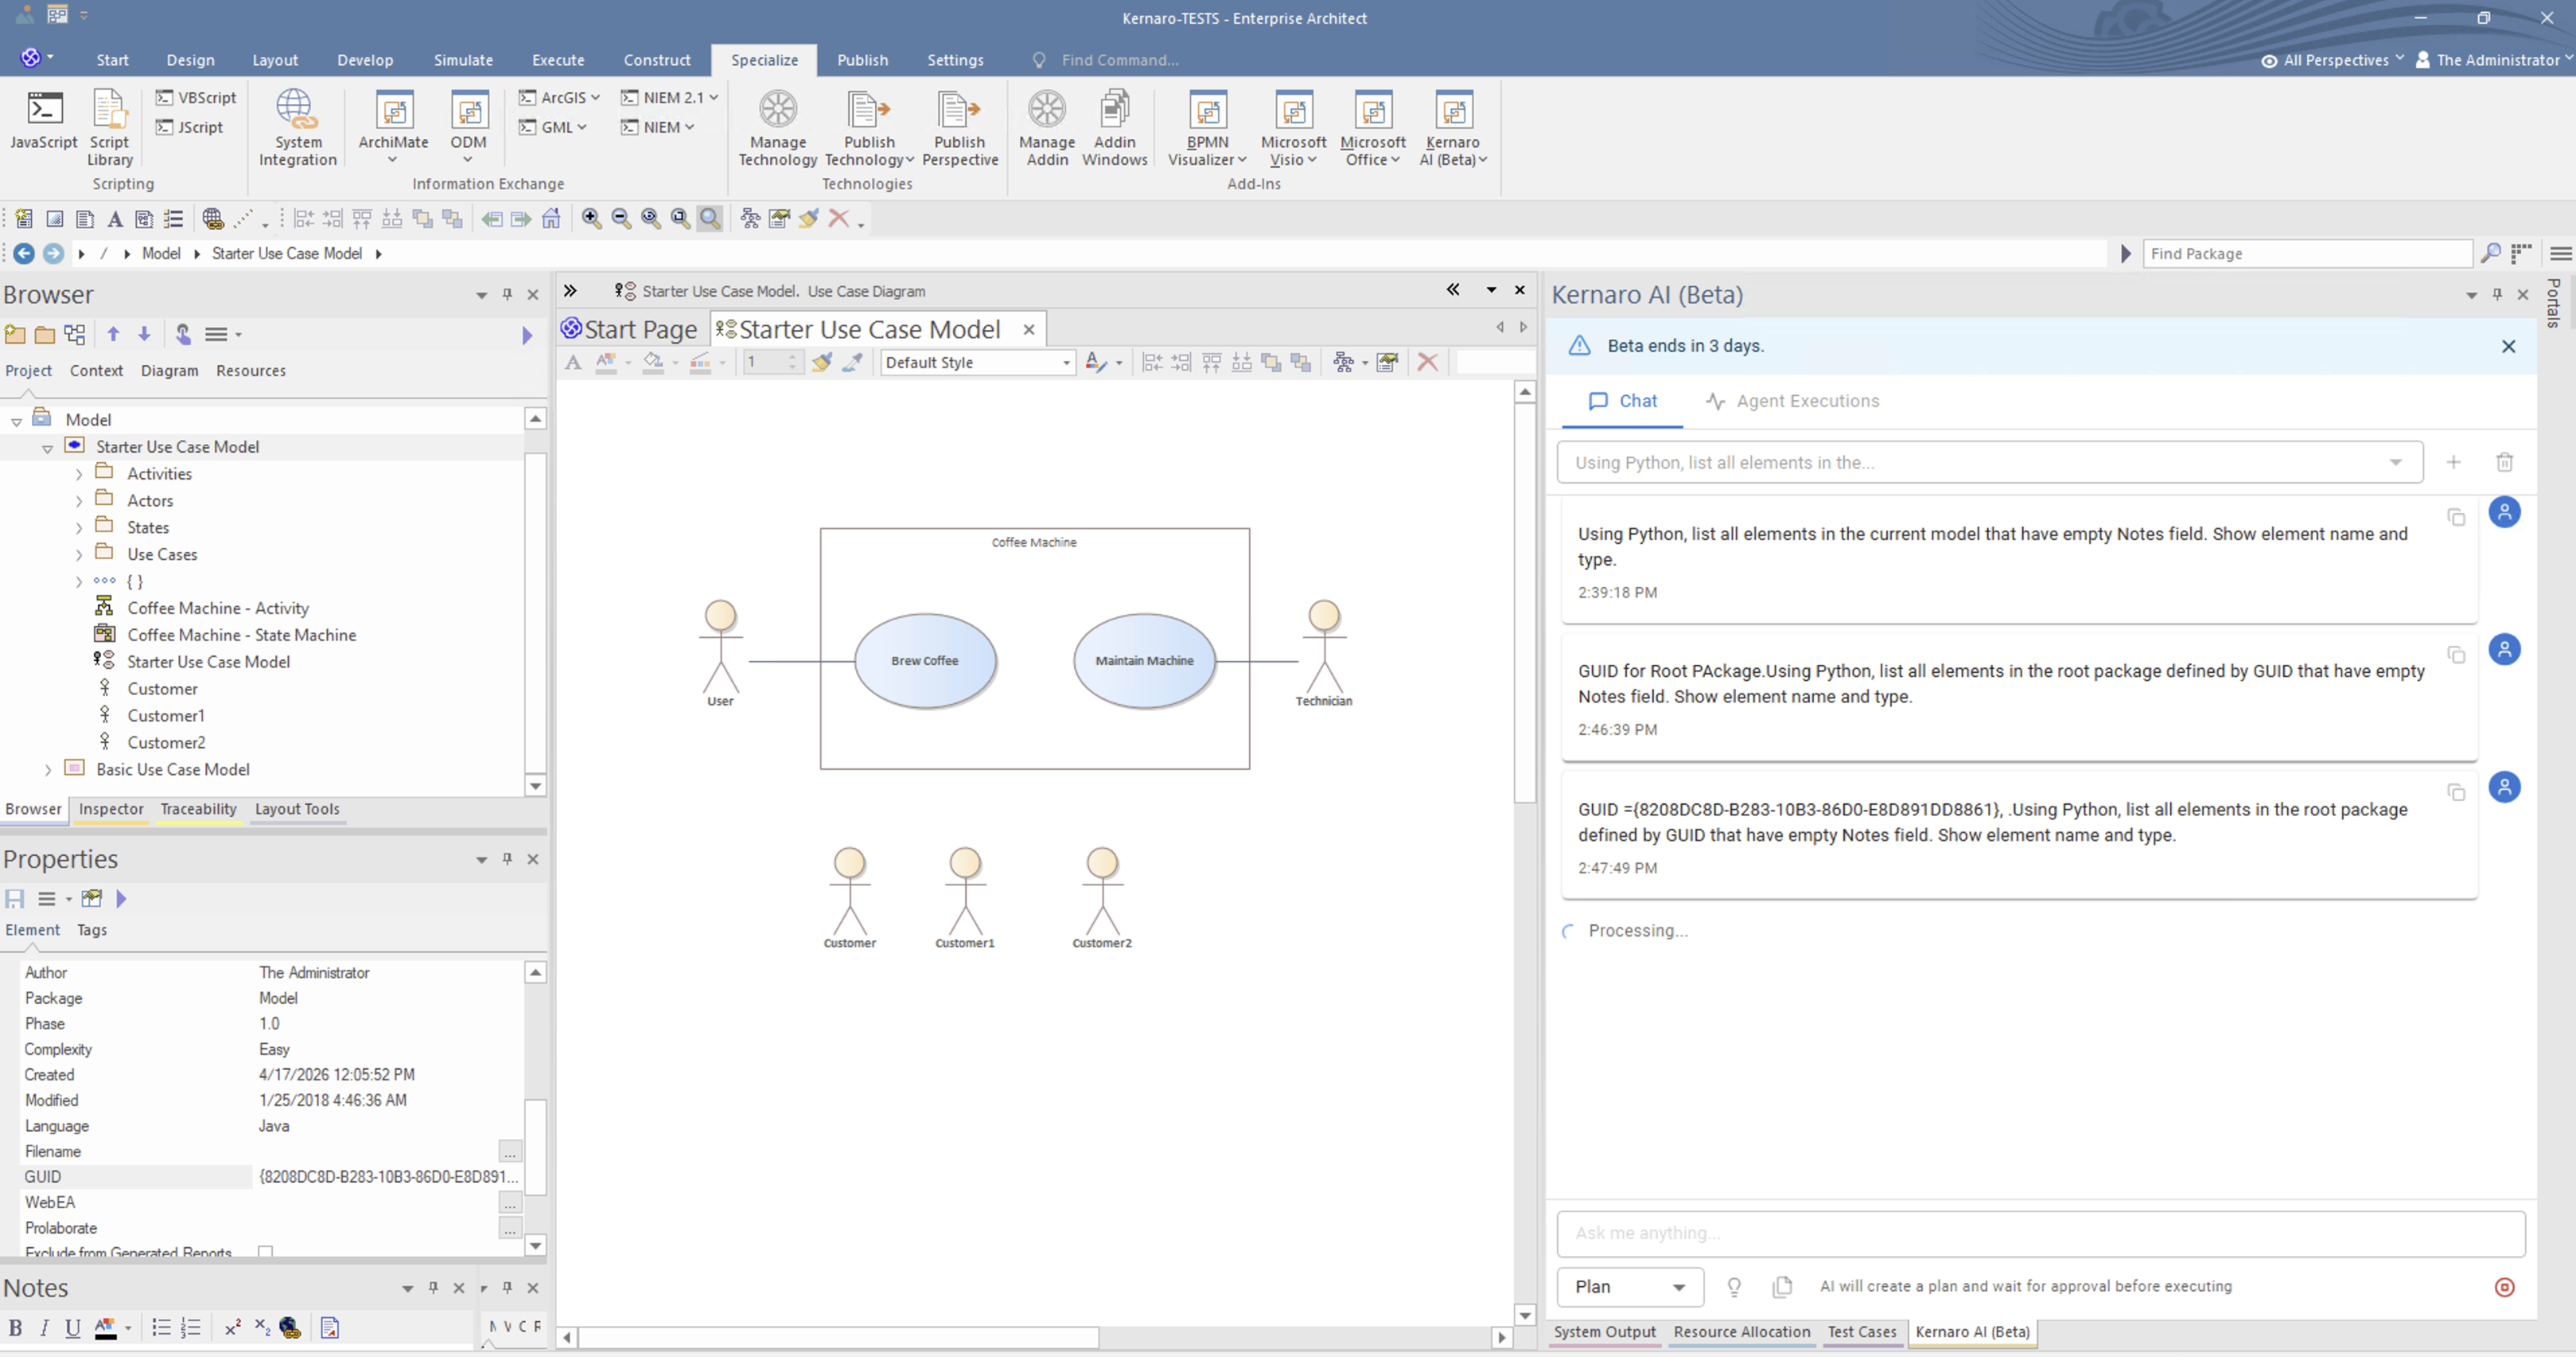Open the Manage Addin dialog
This screenshot has width=2576, height=1357.
click(1047, 127)
